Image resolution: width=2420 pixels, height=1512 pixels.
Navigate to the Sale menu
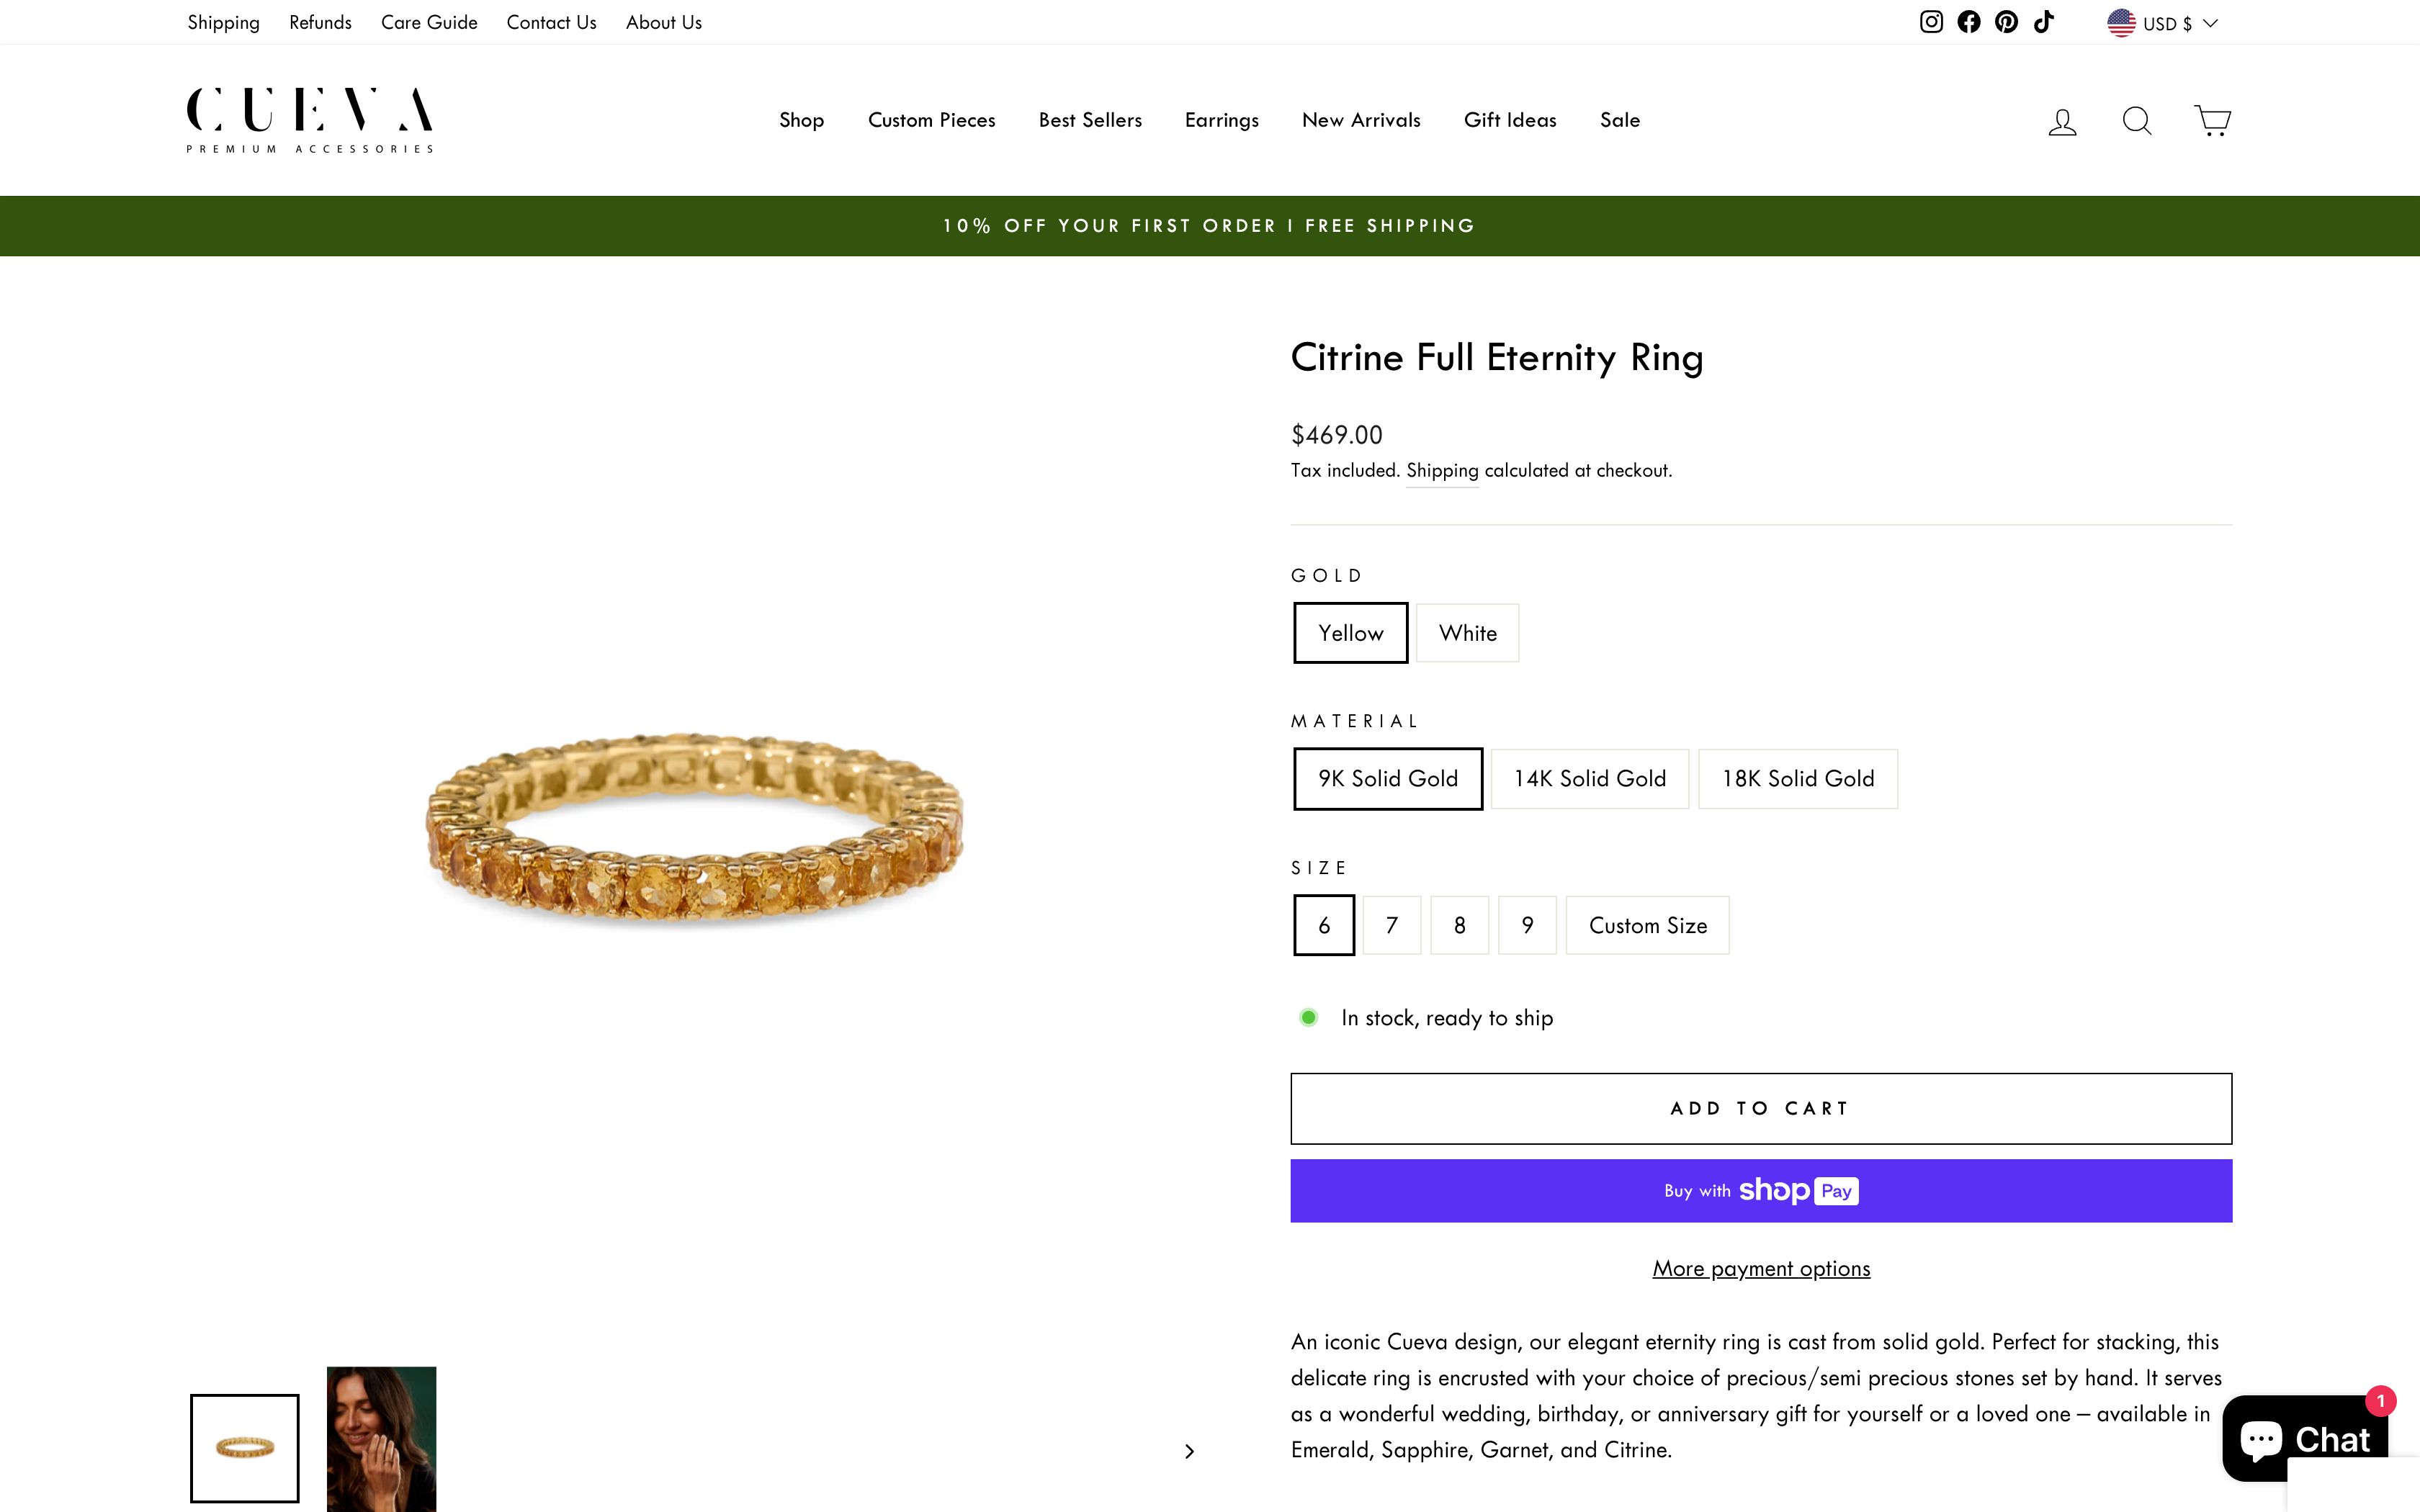coord(1619,120)
